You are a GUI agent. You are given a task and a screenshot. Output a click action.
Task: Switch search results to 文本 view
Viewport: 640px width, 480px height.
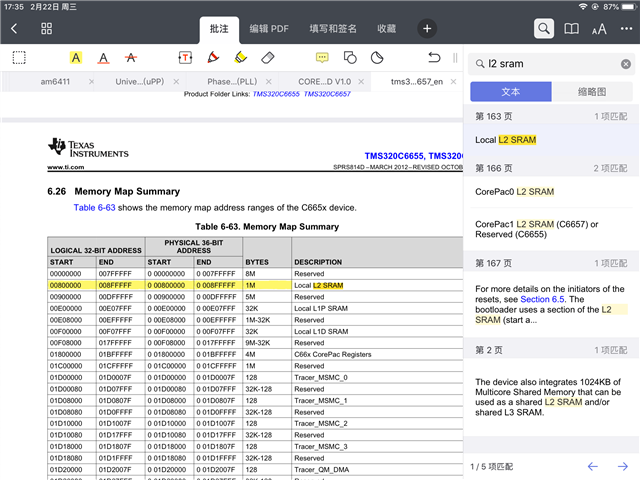tap(510, 91)
